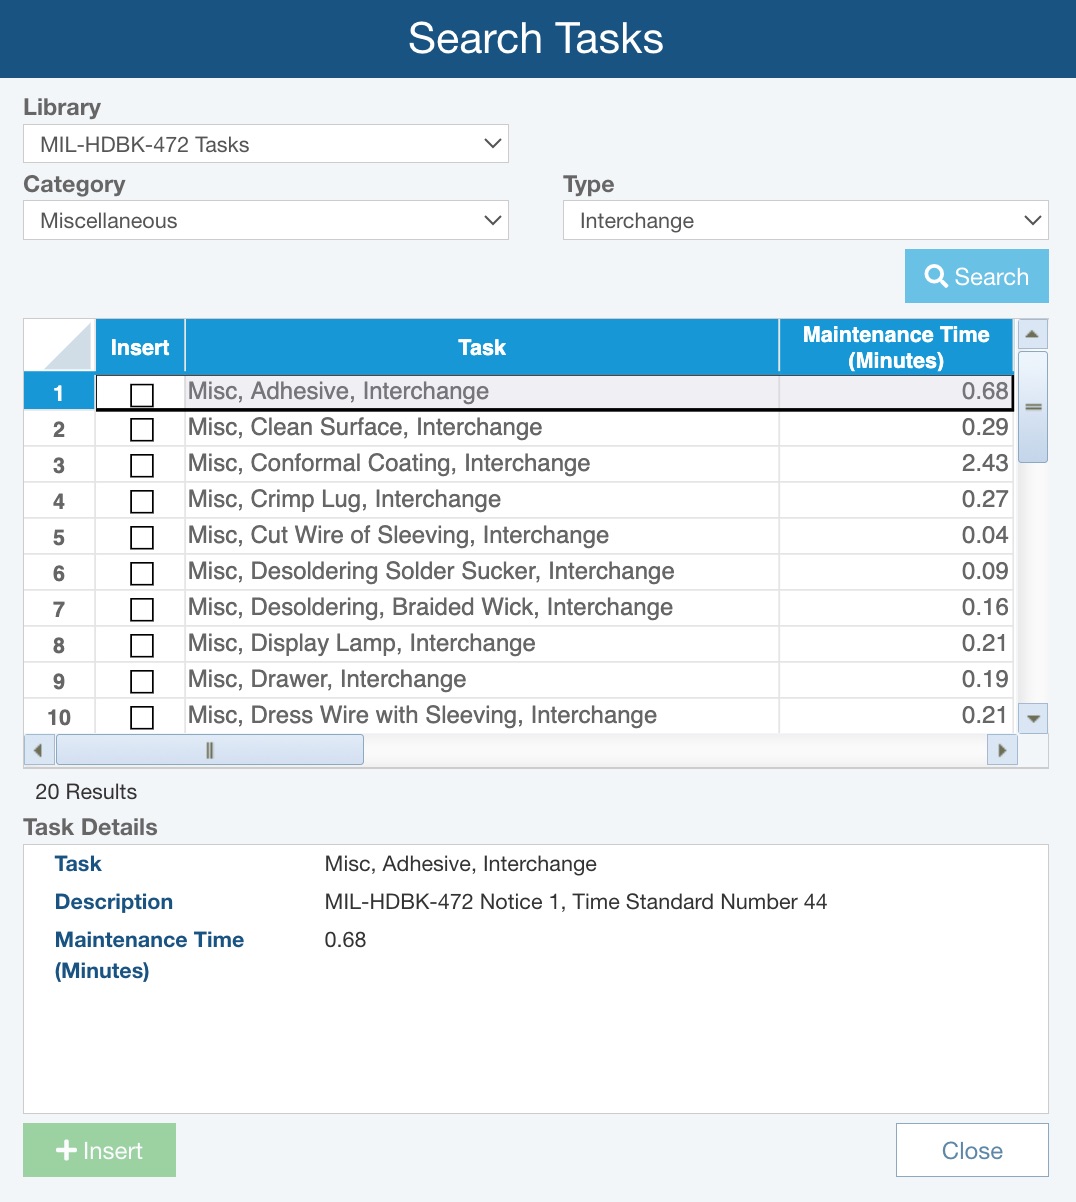The height and width of the screenshot is (1202, 1076).
Task: Click the Search button with magnifier icon
Action: click(x=976, y=276)
